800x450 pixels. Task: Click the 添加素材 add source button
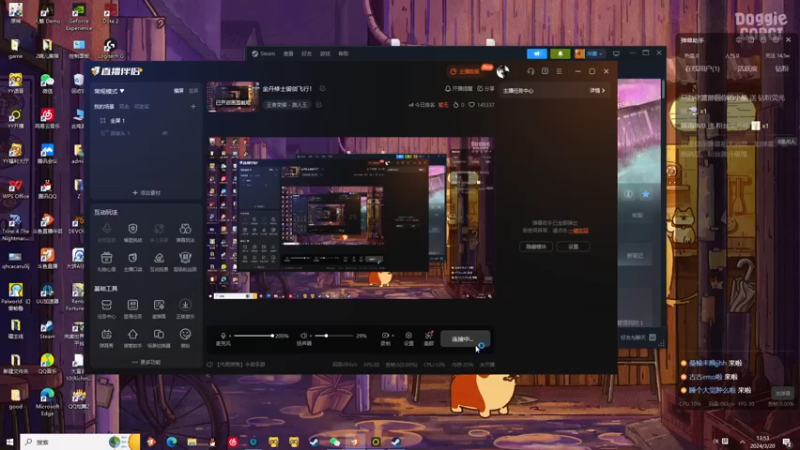pyautogui.click(x=146, y=193)
